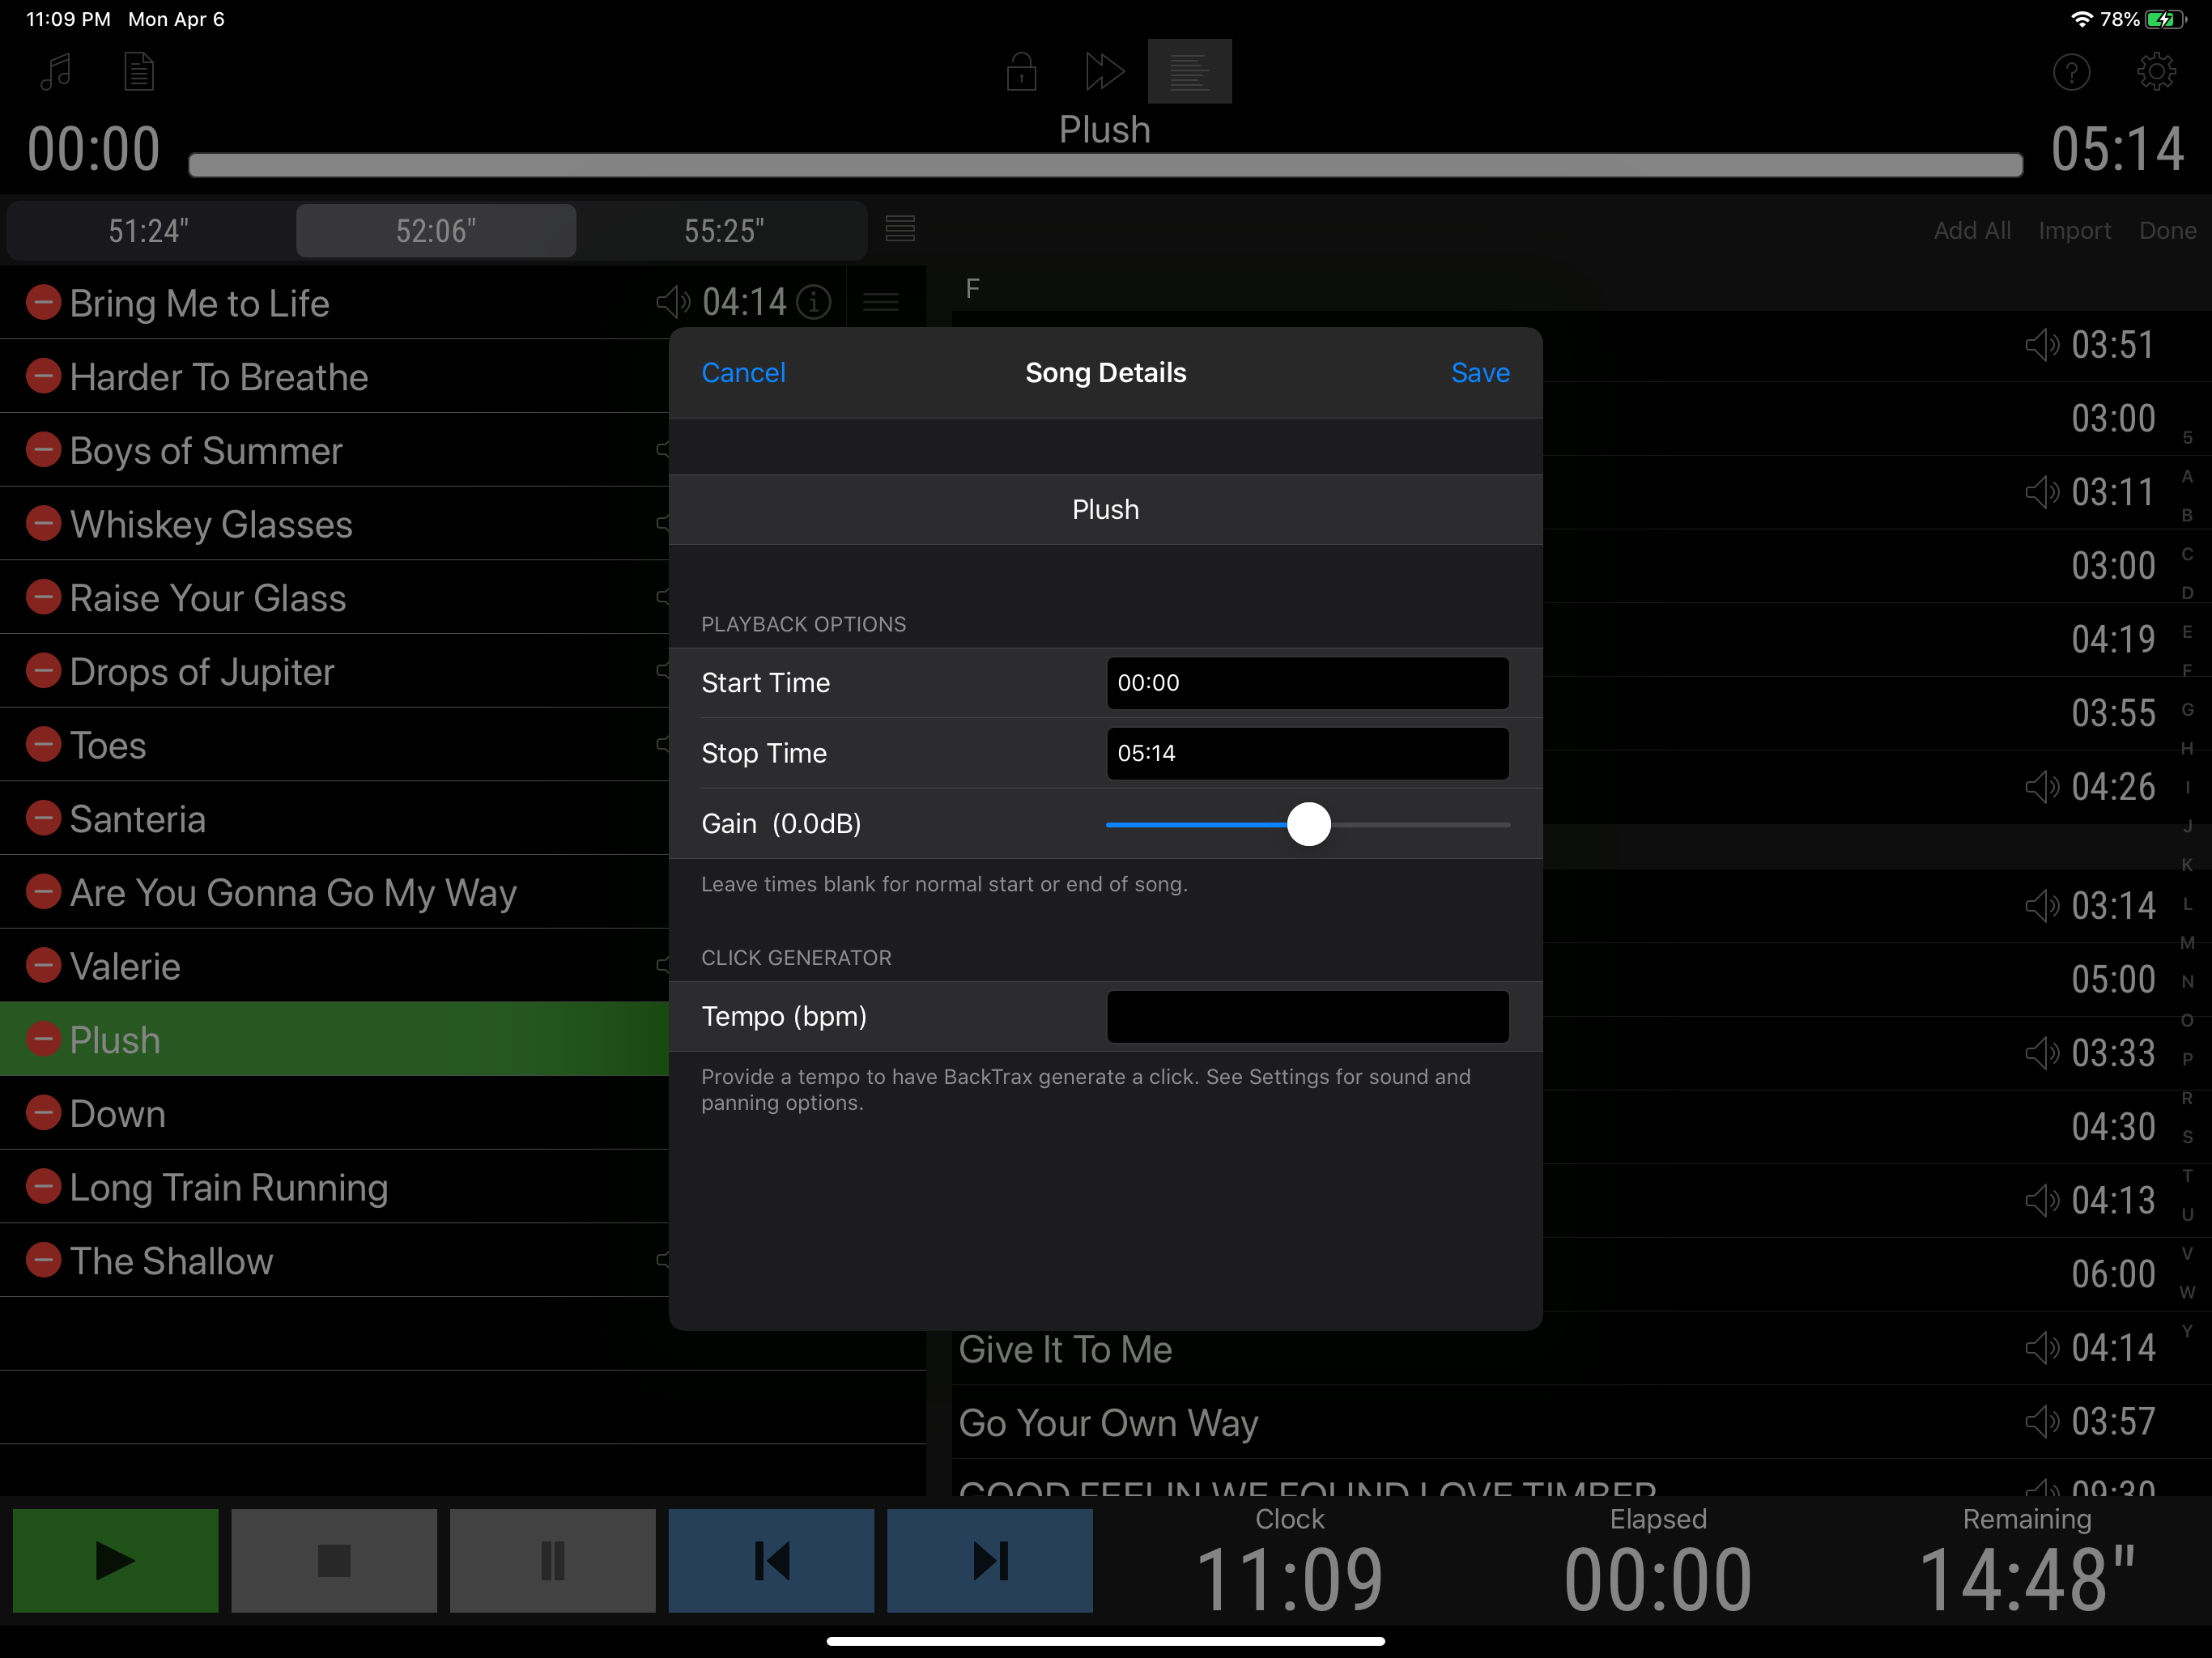Viewport: 2212px width, 1658px height.
Task: Jump to letter S in alphabet index
Action: click(x=2187, y=1136)
